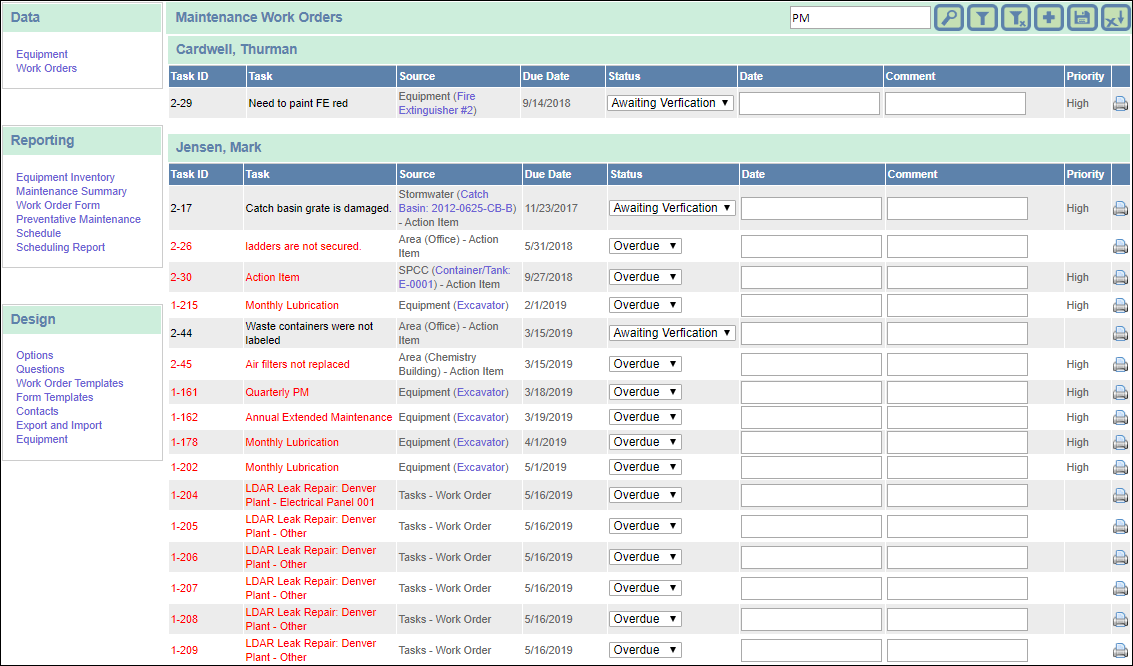The width and height of the screenshot is (1133, 666).
Task: Open status dropdown for Monthly Lubrication 1-215
Action: [645, 304]
